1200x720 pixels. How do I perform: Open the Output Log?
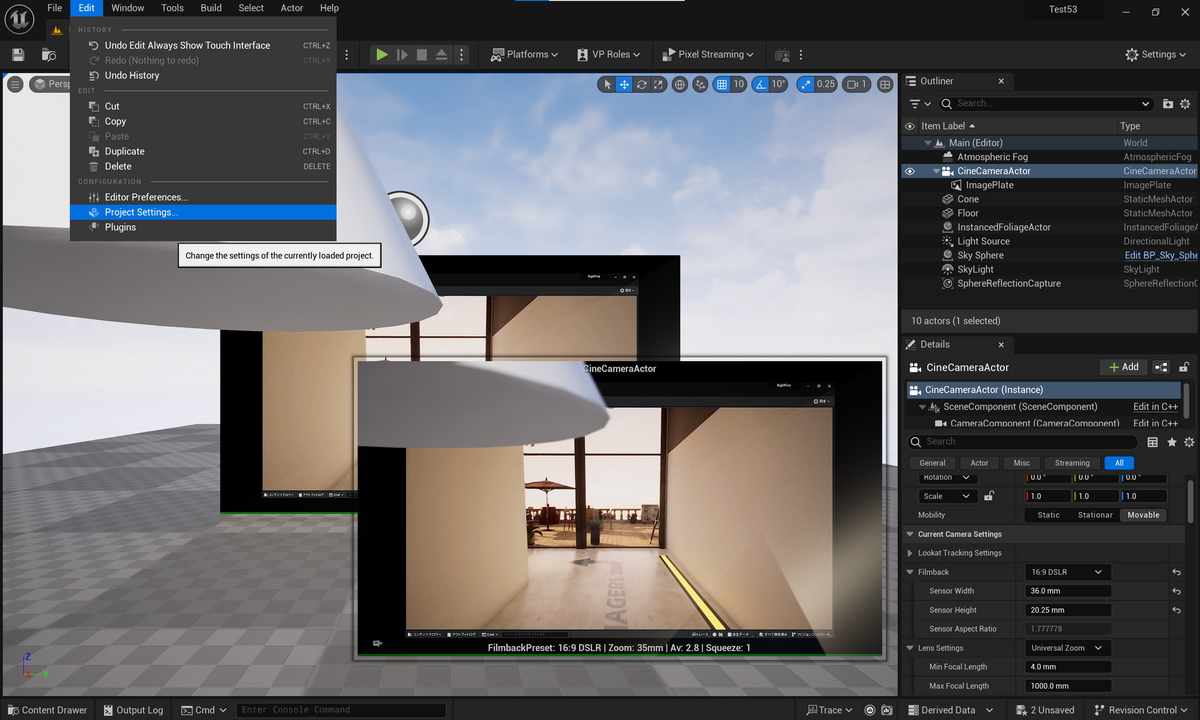click(x=133, y=710)
